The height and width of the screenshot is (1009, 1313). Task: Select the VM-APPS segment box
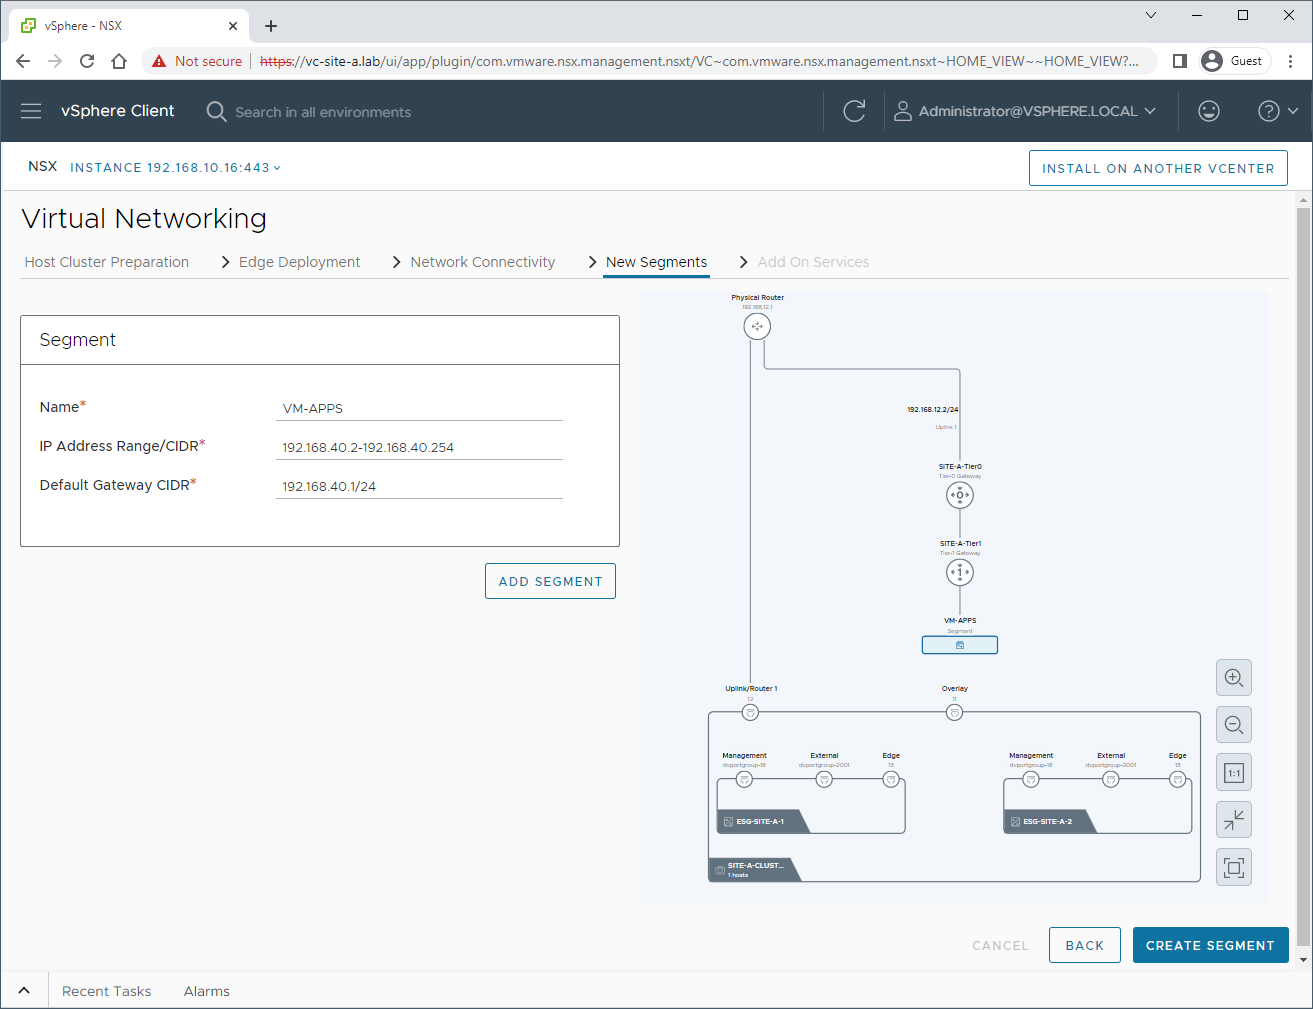pyautogui.click(x=960, y=645)
